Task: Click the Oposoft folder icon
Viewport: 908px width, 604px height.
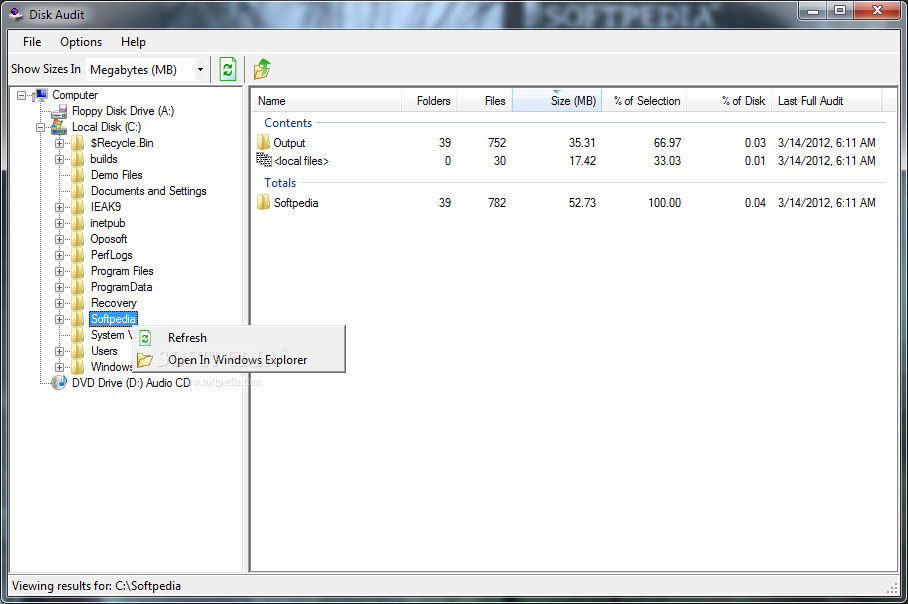Action: pos(78,239)
